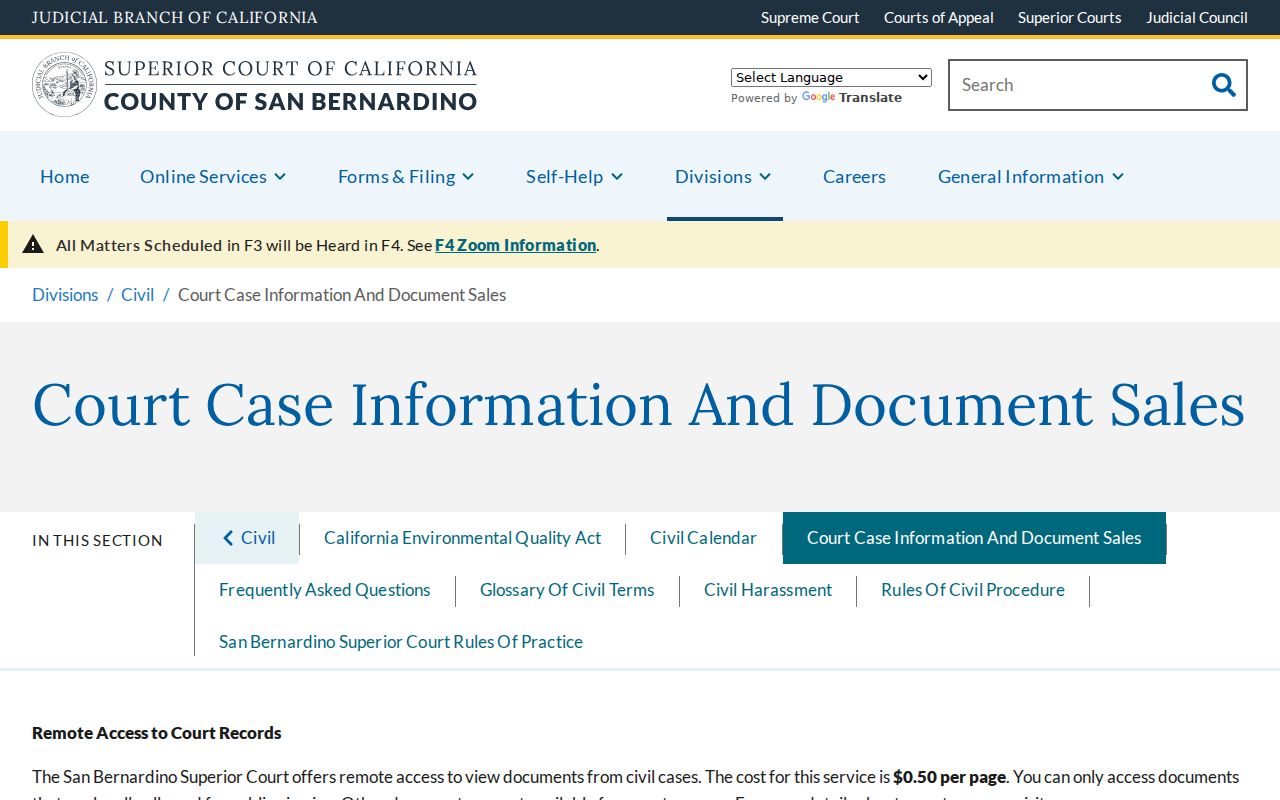Open Frequently Asked Questions section
Viewport: 1280px width, 800px height.
325,590
